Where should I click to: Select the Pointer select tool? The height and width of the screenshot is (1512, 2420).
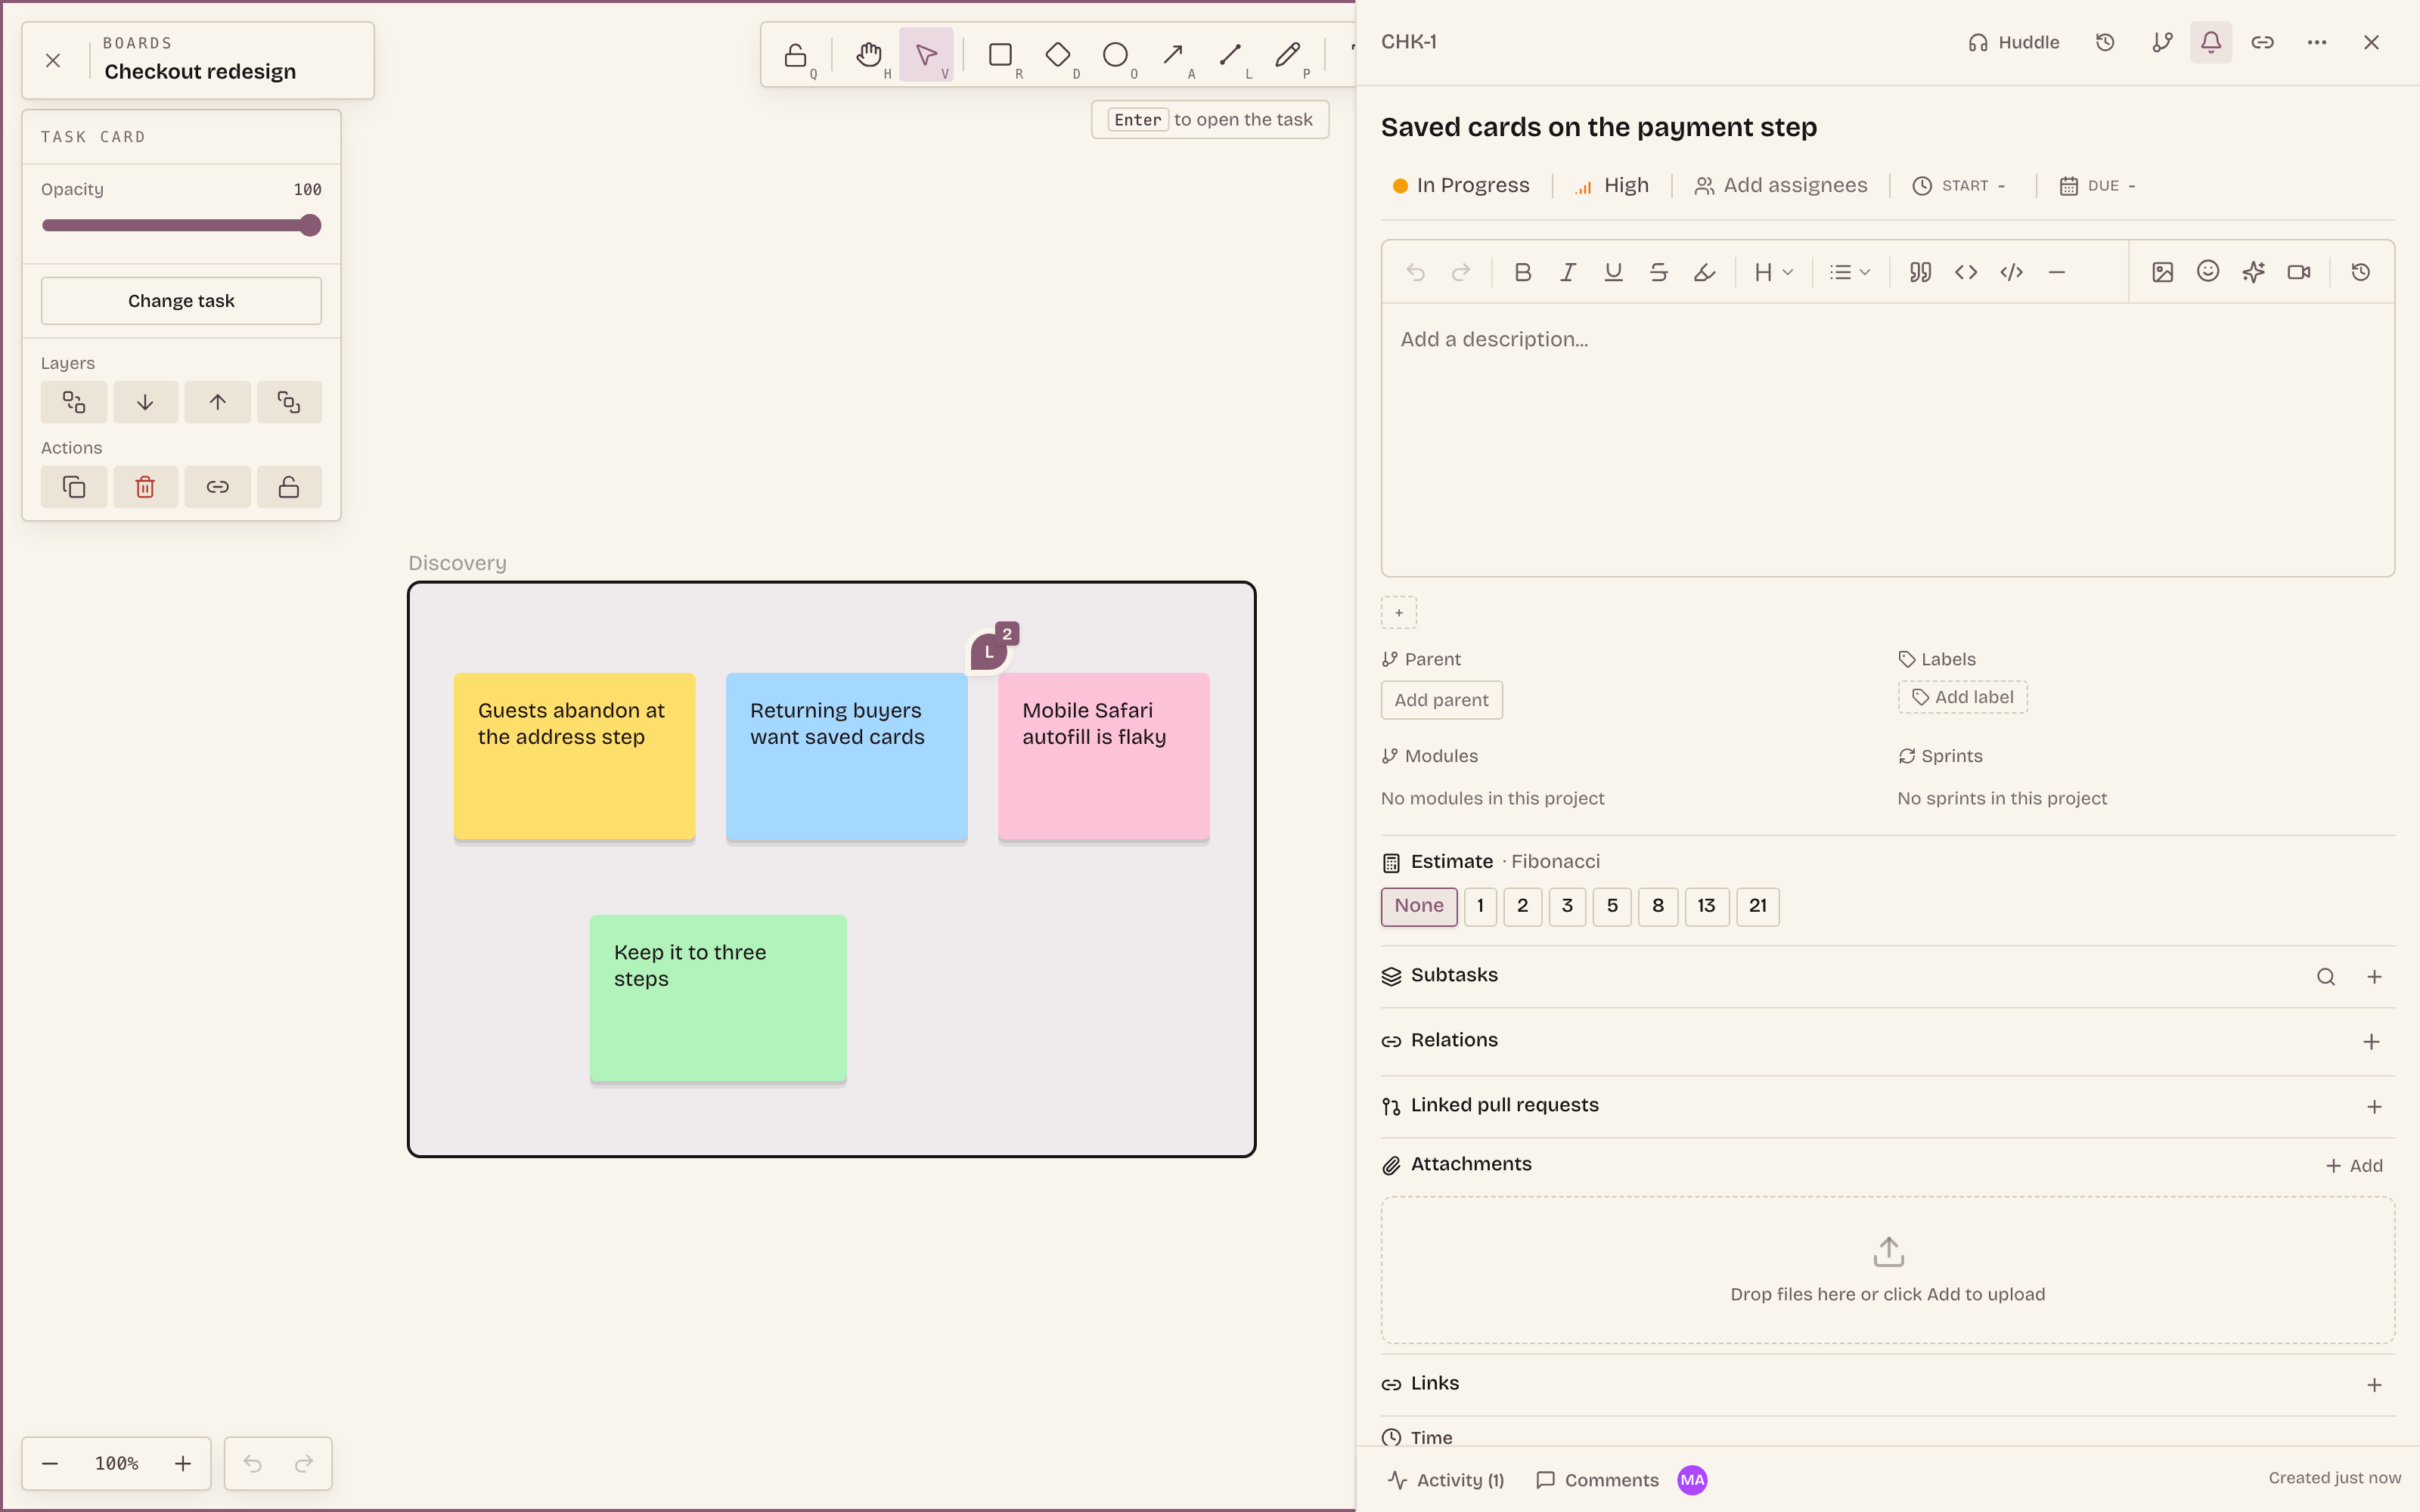click(x=926, y=55)
